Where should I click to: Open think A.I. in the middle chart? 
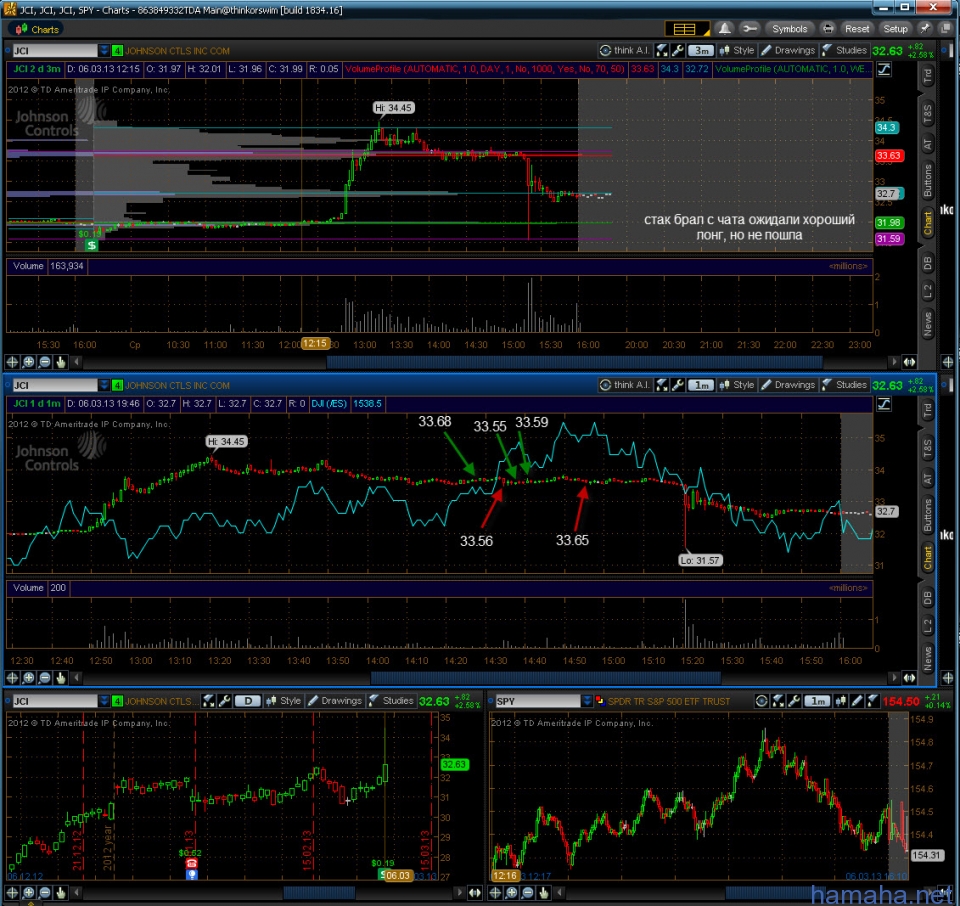624,384
